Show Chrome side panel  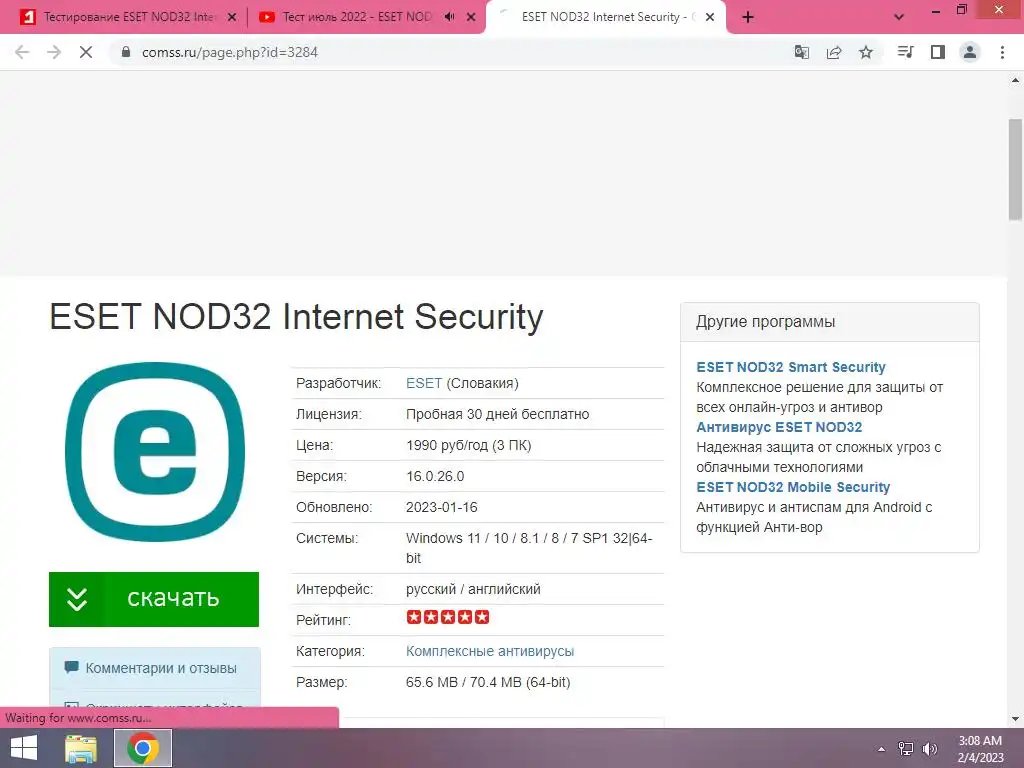938,52
